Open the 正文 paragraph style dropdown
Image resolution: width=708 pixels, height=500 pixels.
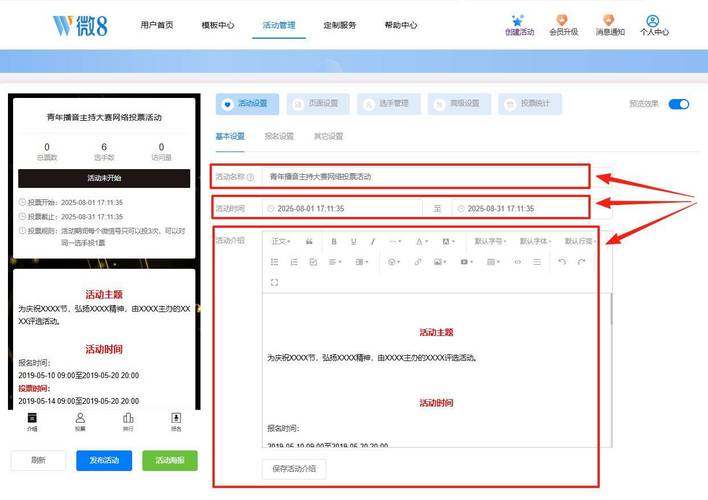click(x=281, y=241)
